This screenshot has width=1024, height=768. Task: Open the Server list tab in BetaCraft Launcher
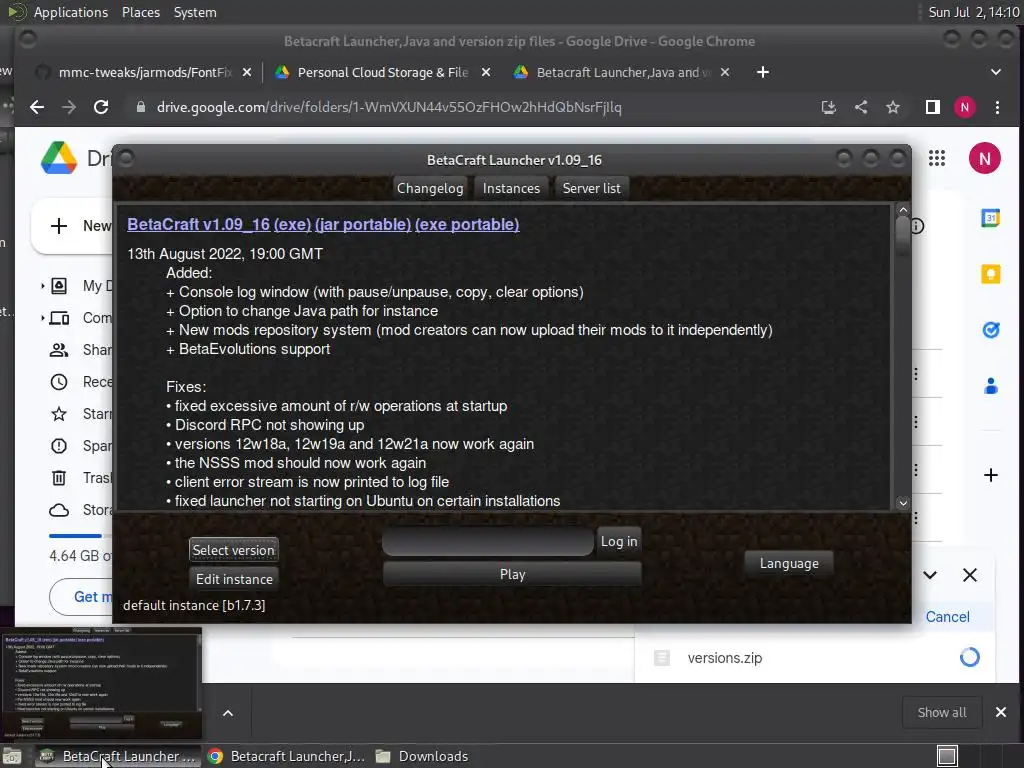591,188
